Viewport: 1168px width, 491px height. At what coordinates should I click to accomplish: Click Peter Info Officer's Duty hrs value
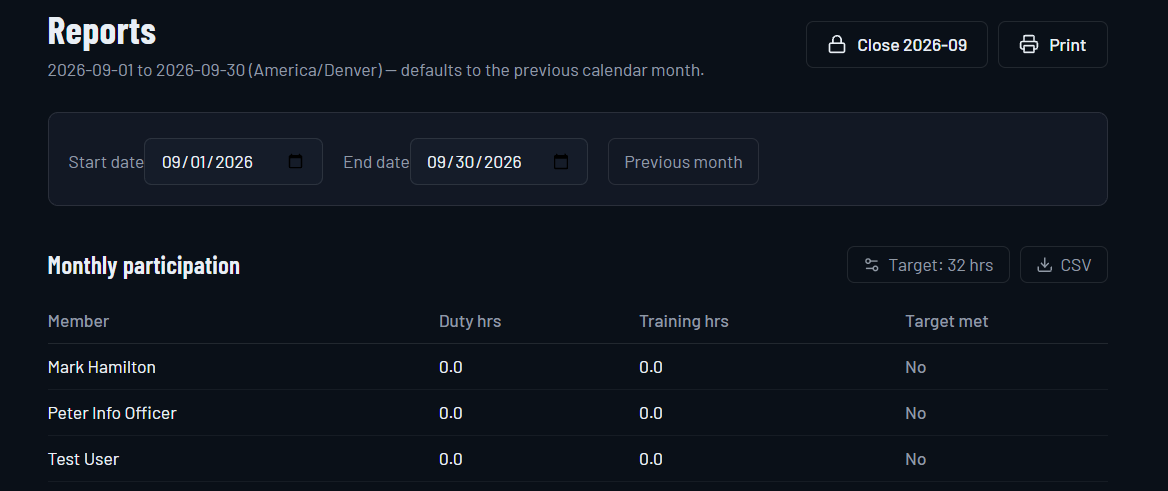coord(451,413)
